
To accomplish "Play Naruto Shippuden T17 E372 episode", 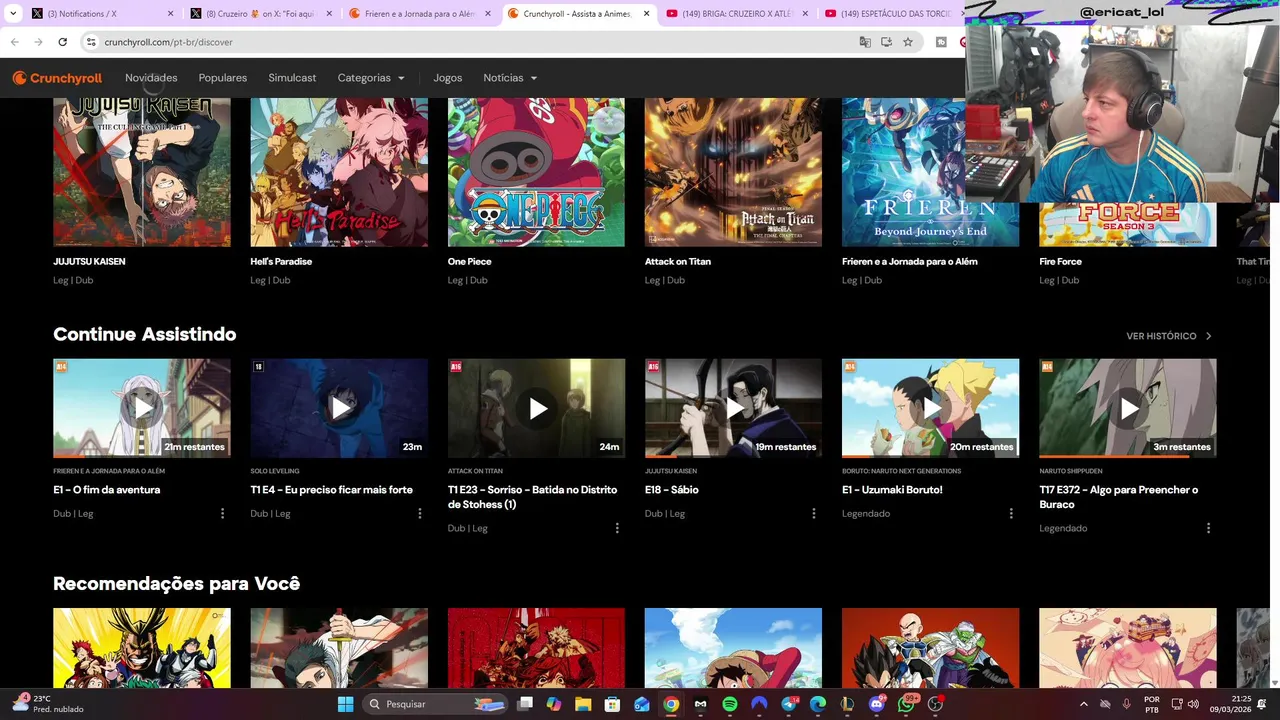I will [1128, 408].
